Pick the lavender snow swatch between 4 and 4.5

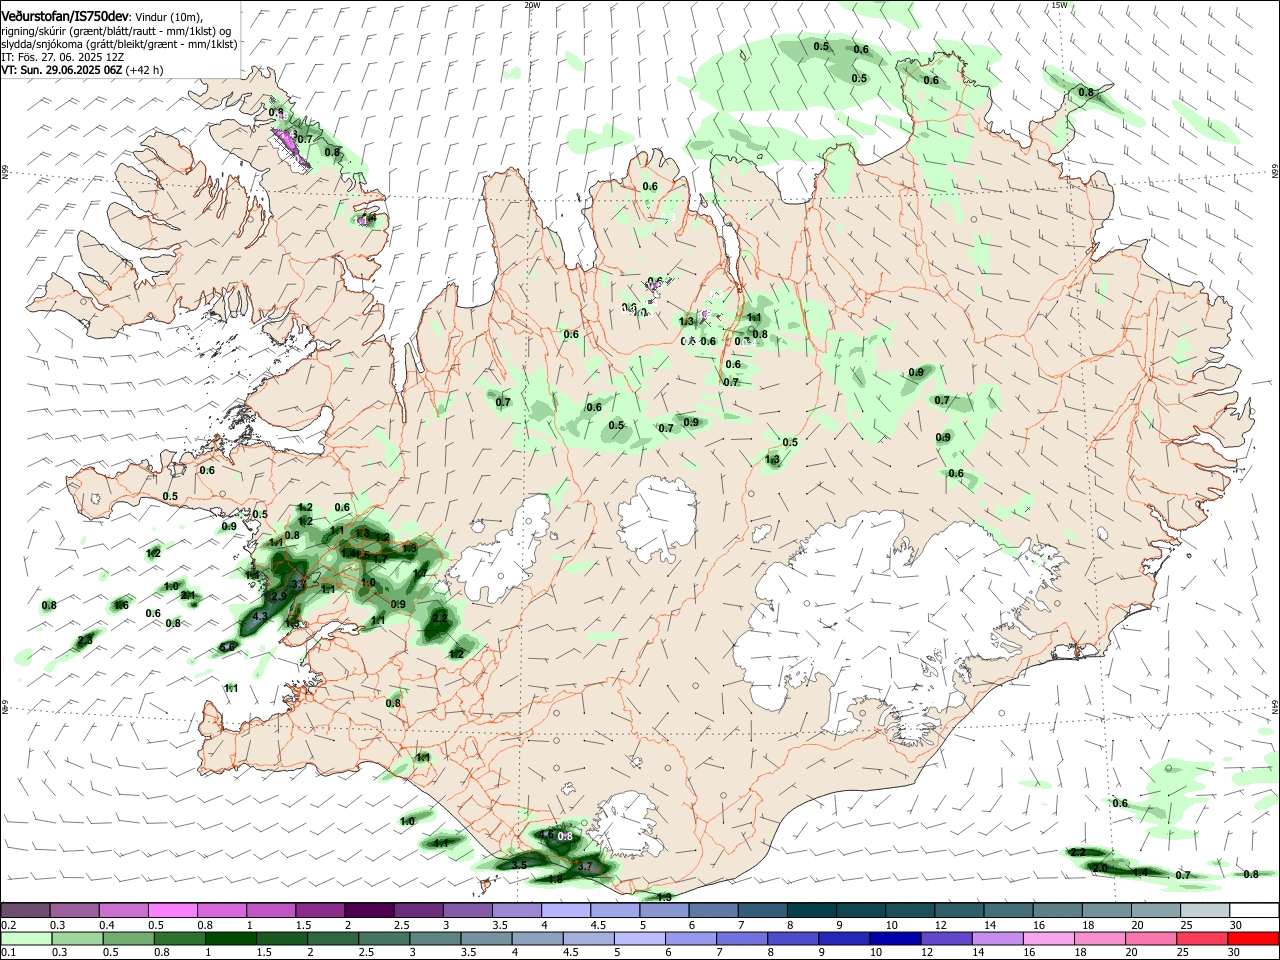point(566,910)
